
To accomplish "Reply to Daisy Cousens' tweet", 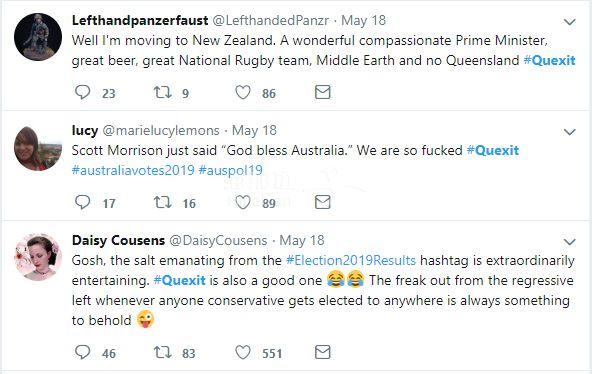I will pos(82,352).
